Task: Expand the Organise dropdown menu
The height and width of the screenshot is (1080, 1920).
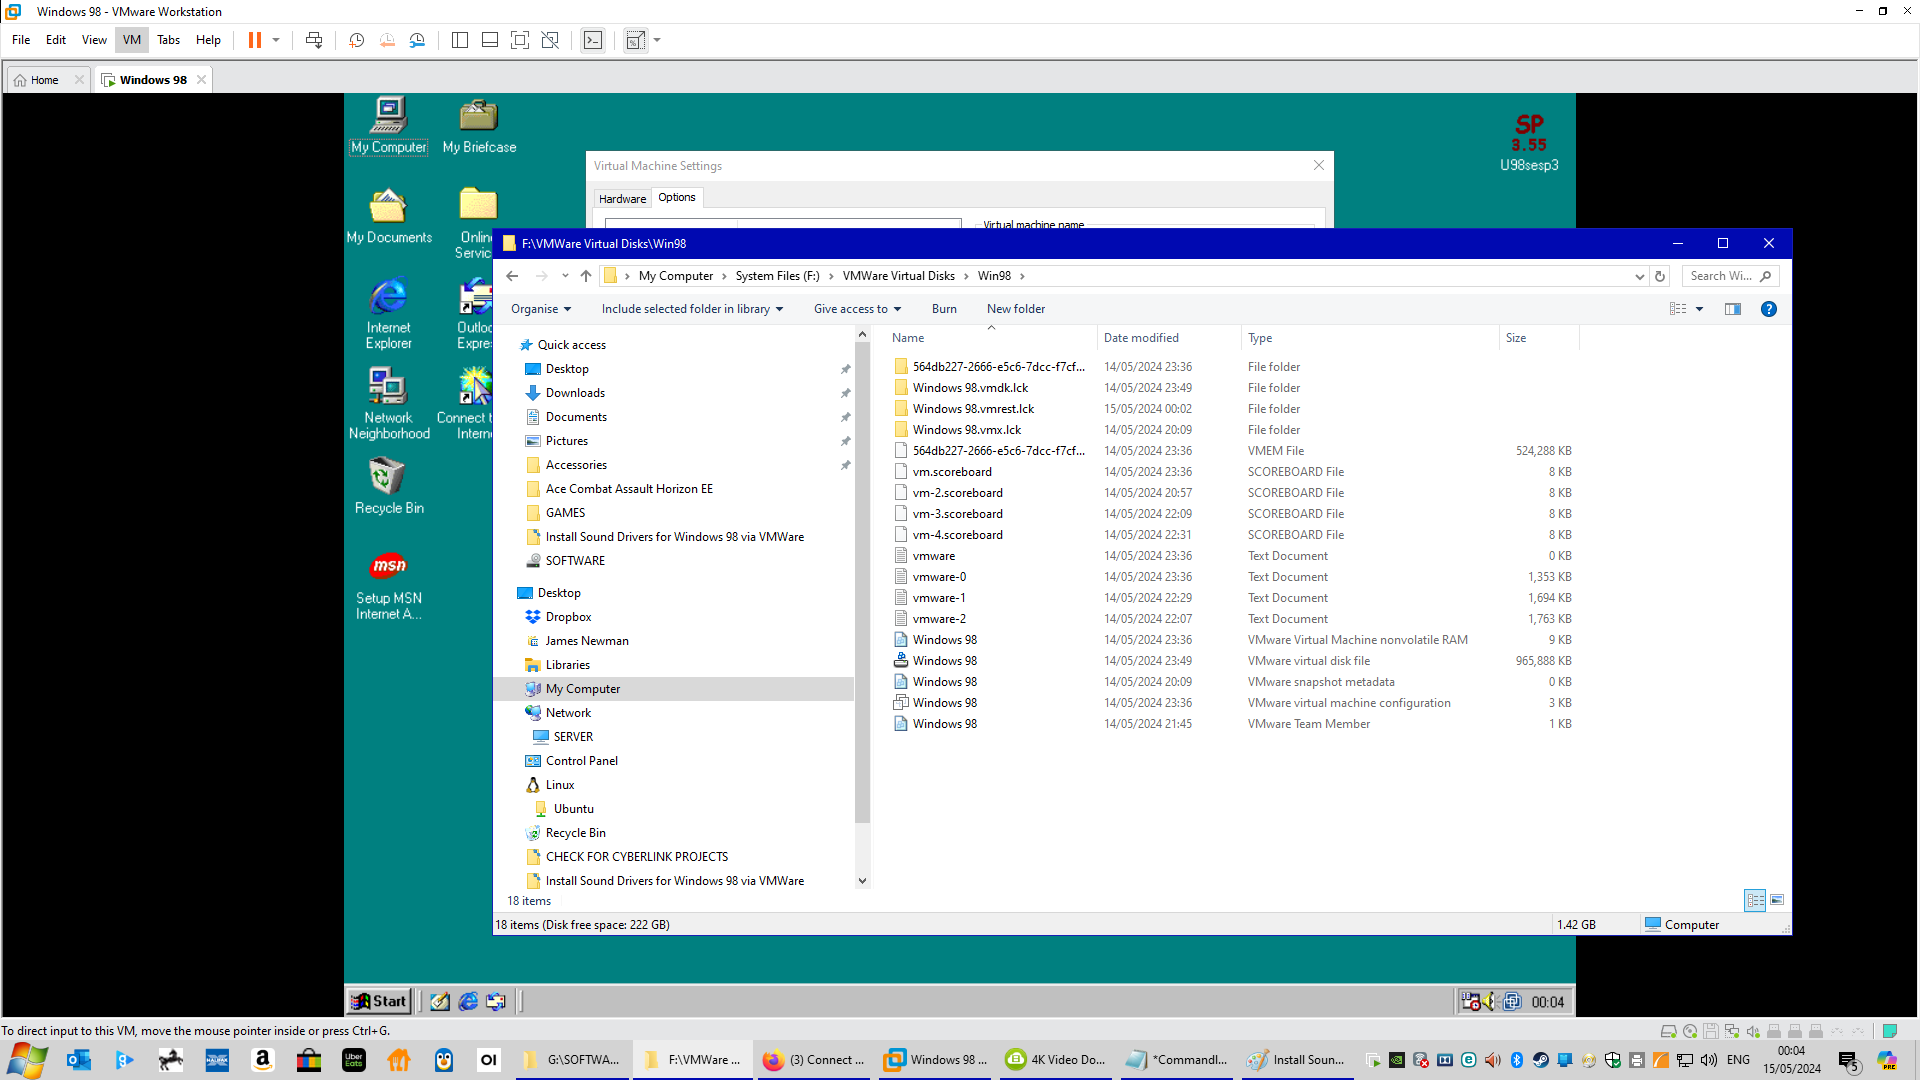Action: 540,309
